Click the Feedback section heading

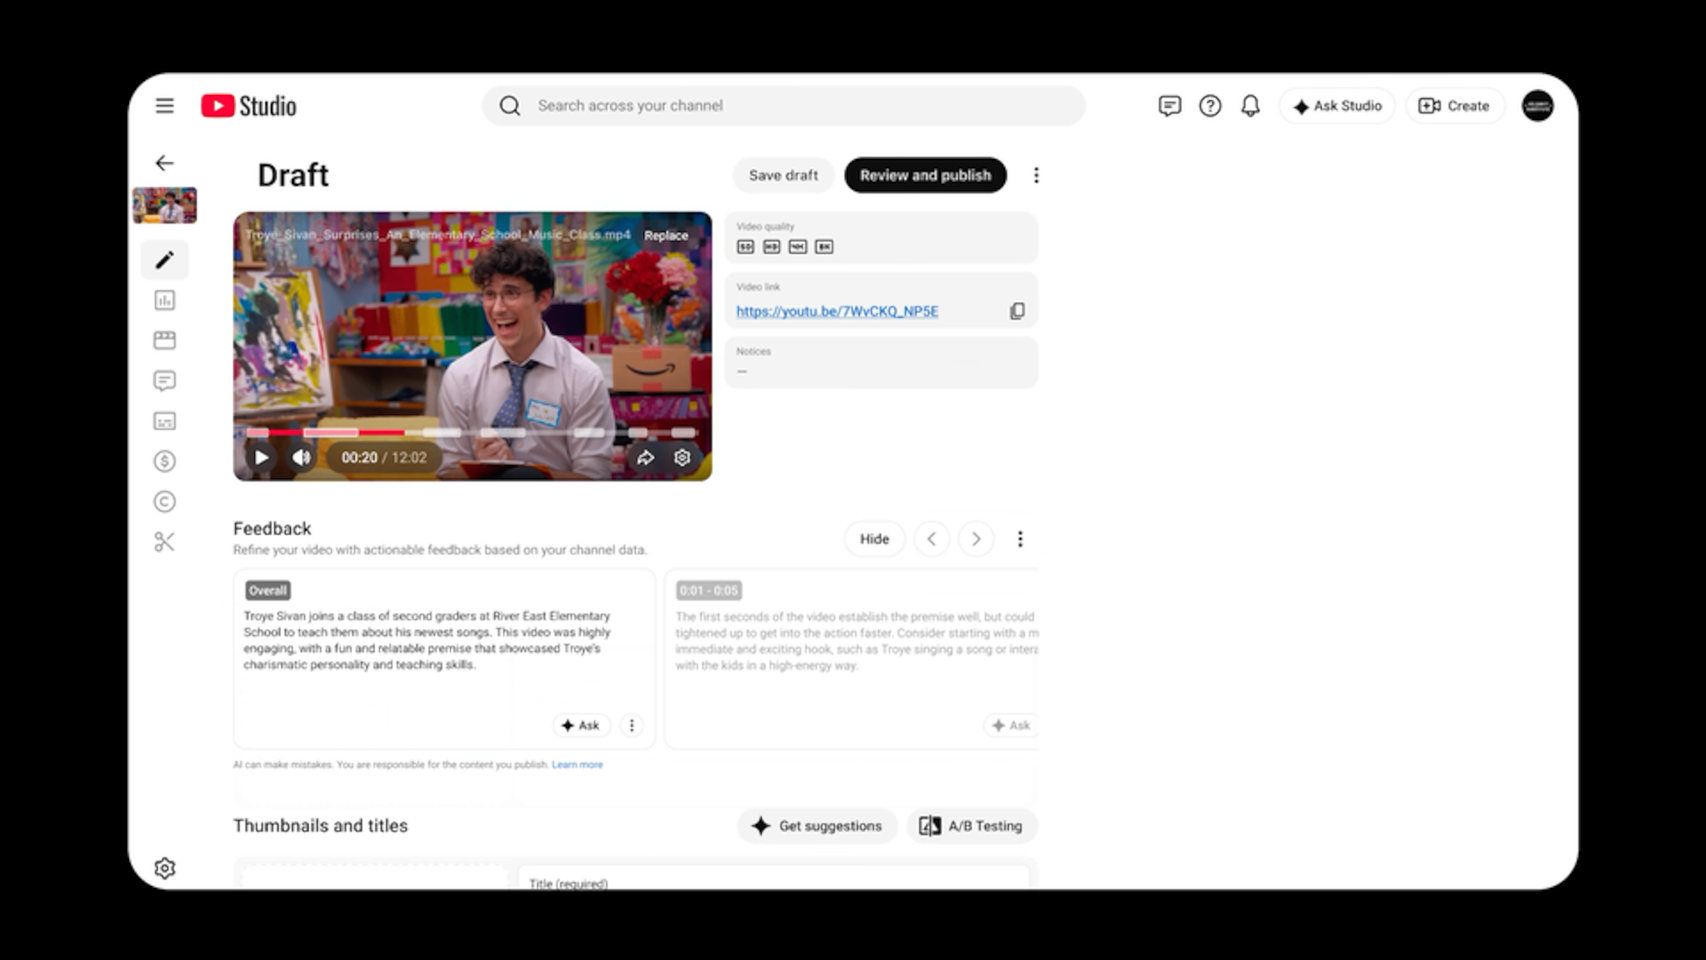click(272, 528)
